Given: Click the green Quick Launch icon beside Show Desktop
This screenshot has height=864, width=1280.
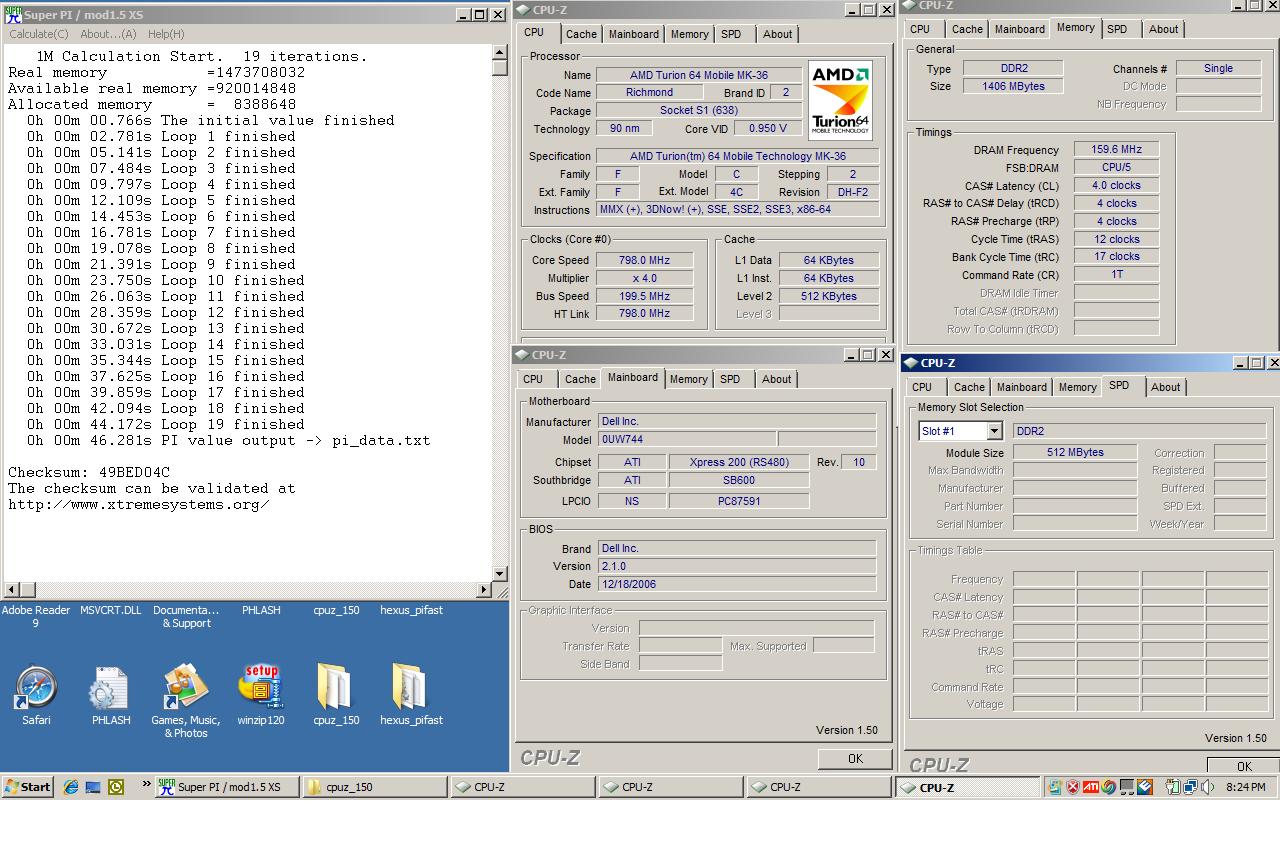Looking at the screenshot, I should 116,787.
